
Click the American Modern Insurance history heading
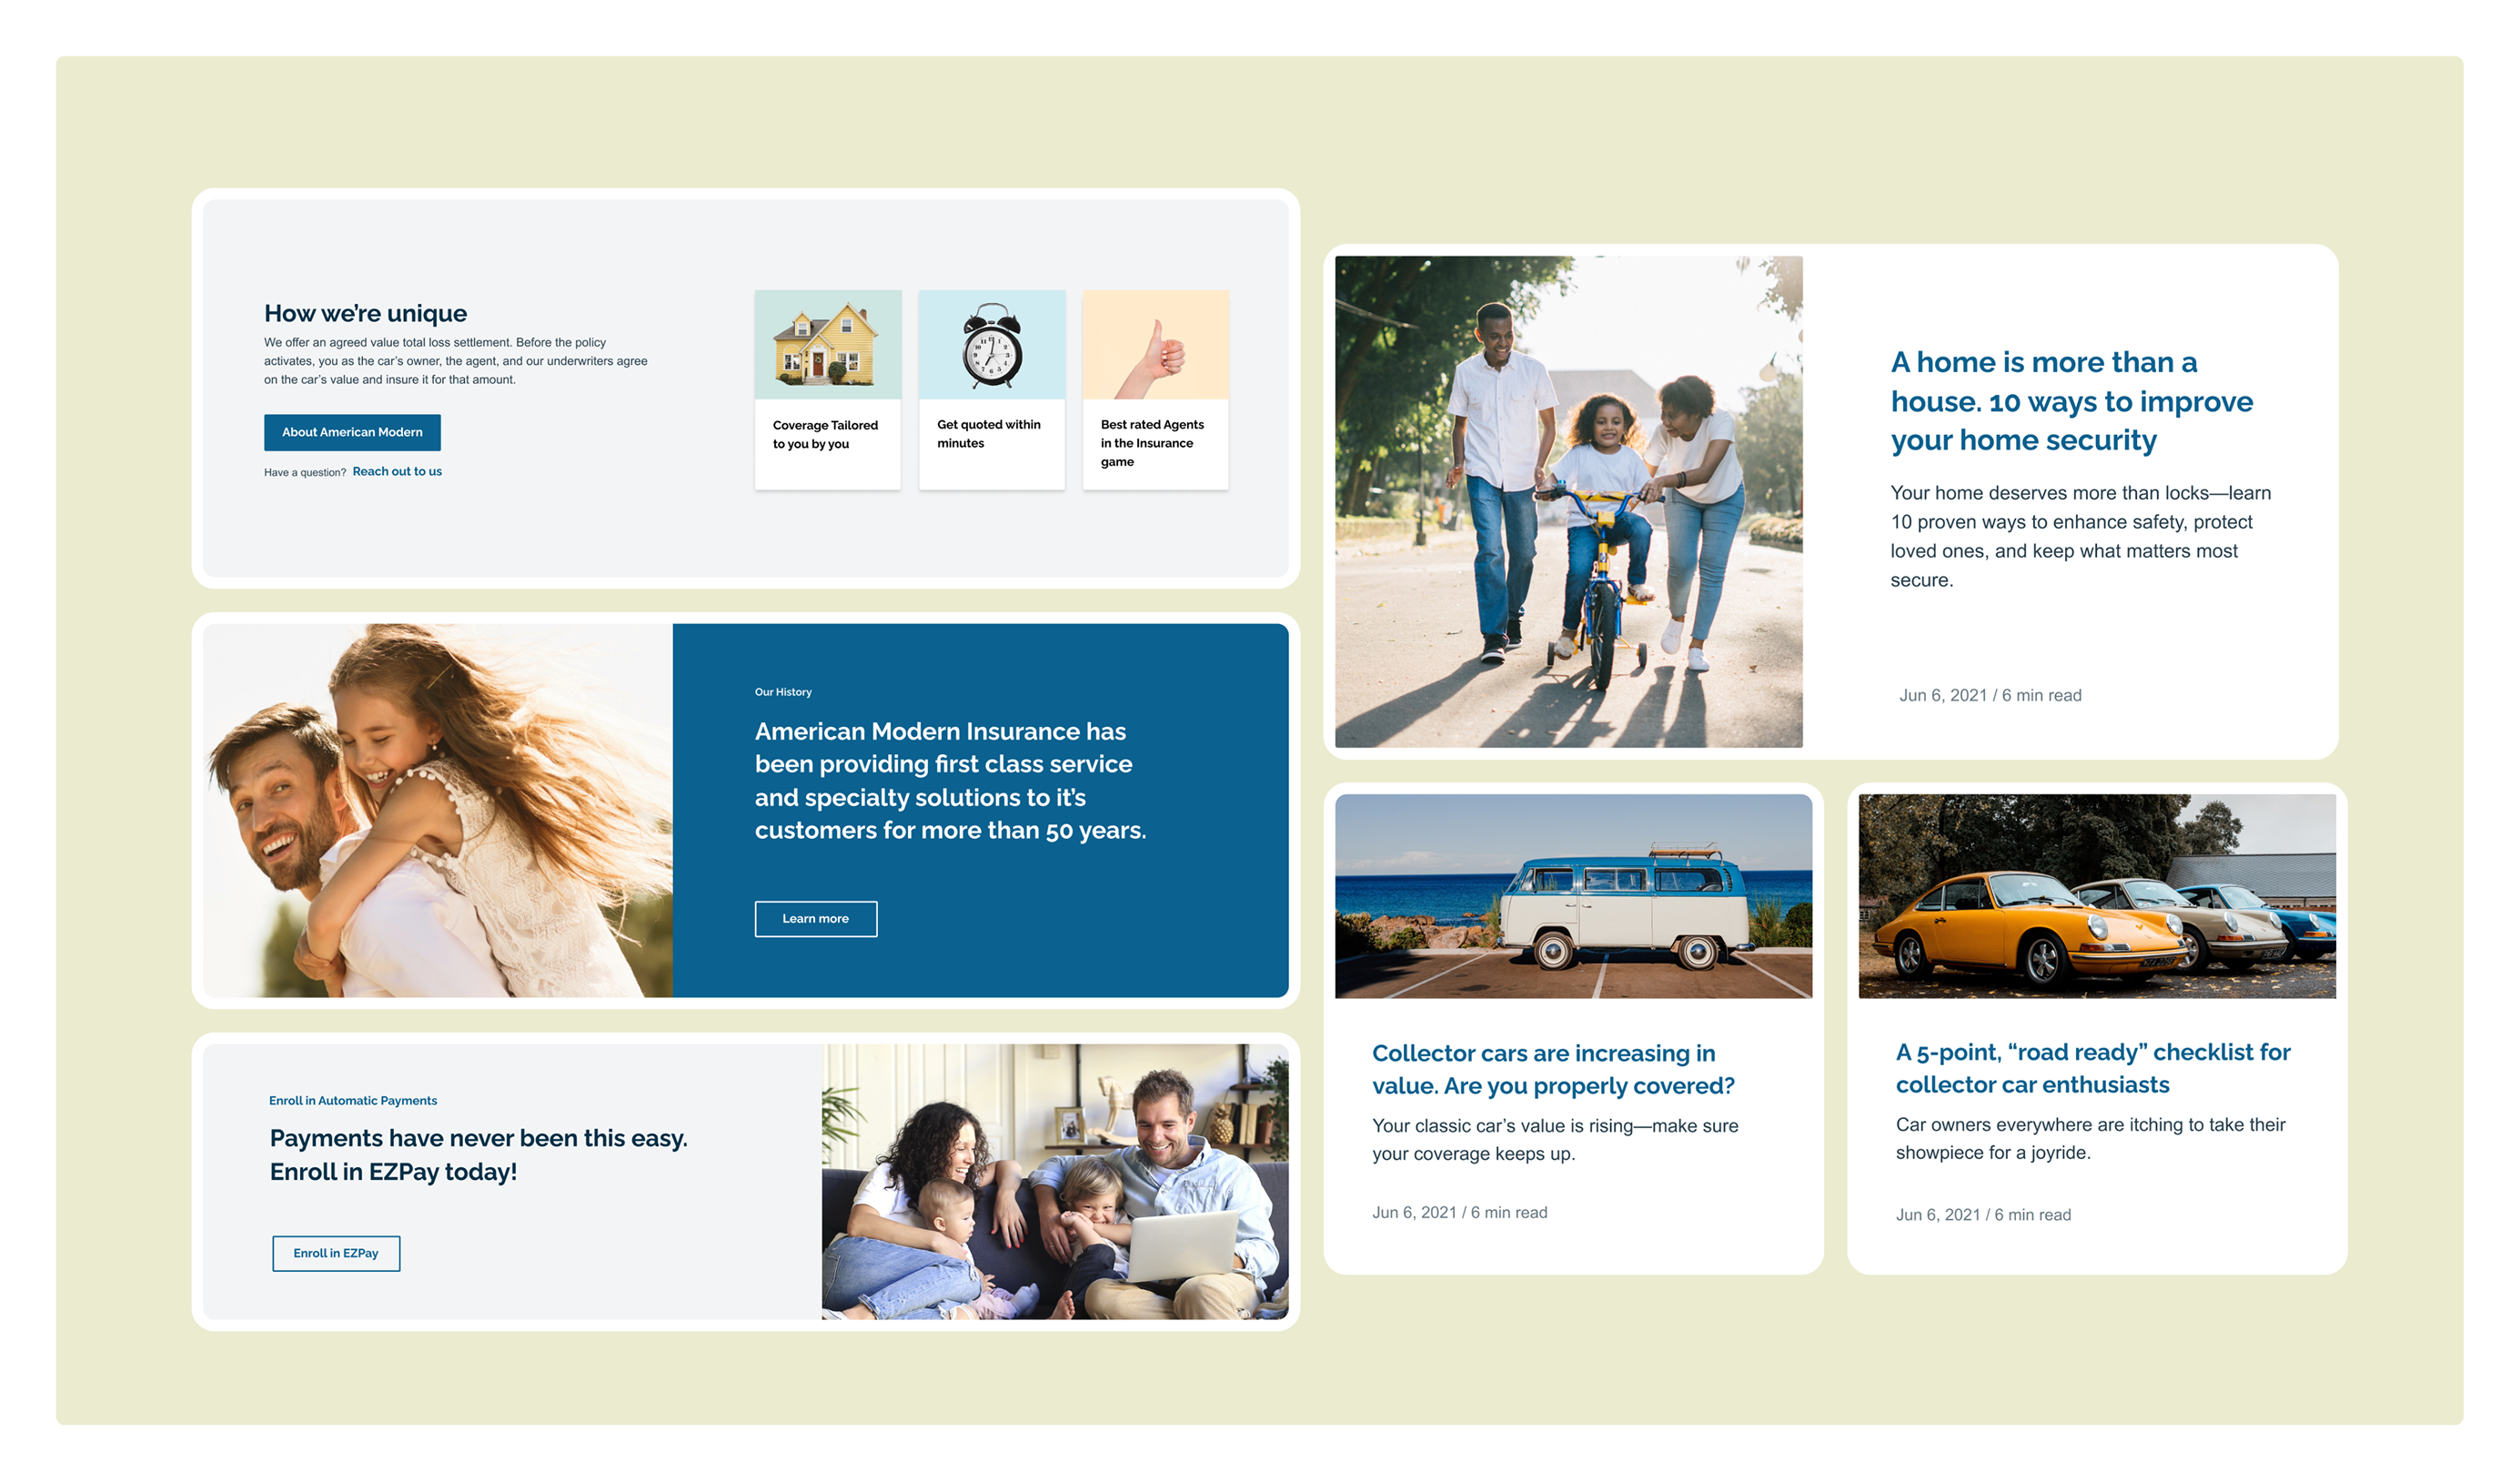pyautogui.click(x=949, y=780)
